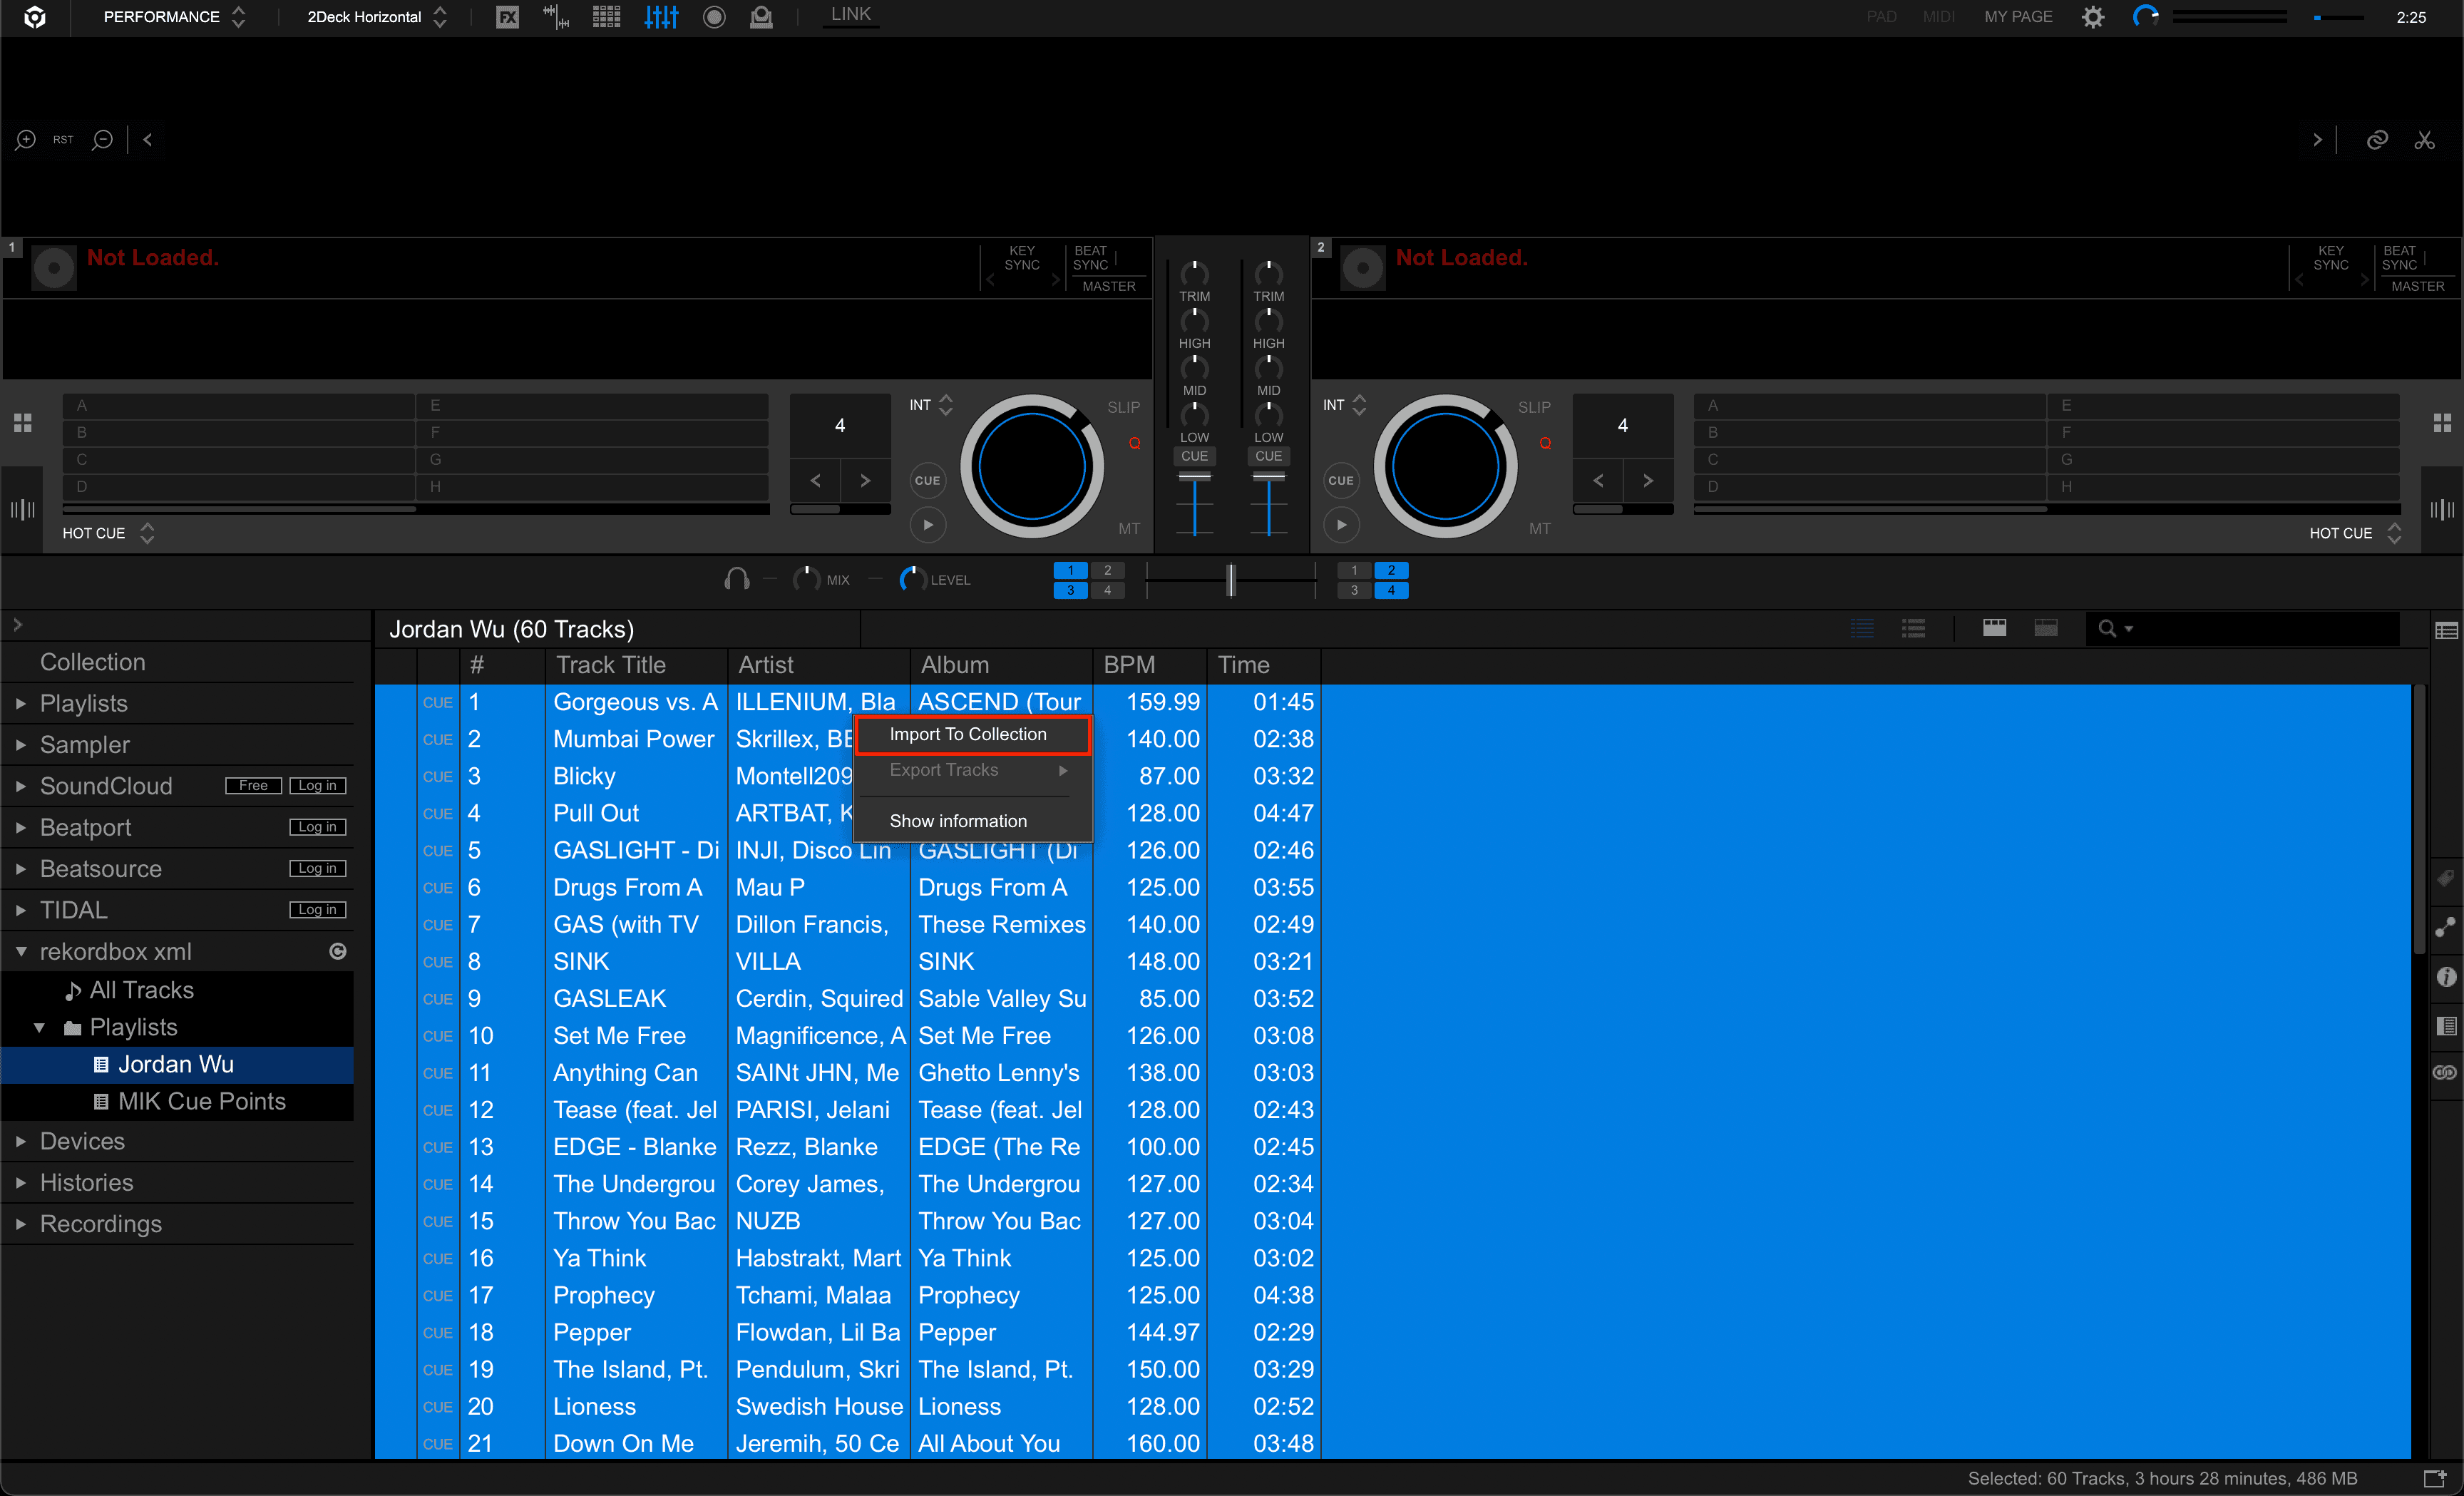Image resolution: width=2464 pixels, height=1496 pixels.
Task: Reset waveform zoom with RST
Action: tap(63, 140)
